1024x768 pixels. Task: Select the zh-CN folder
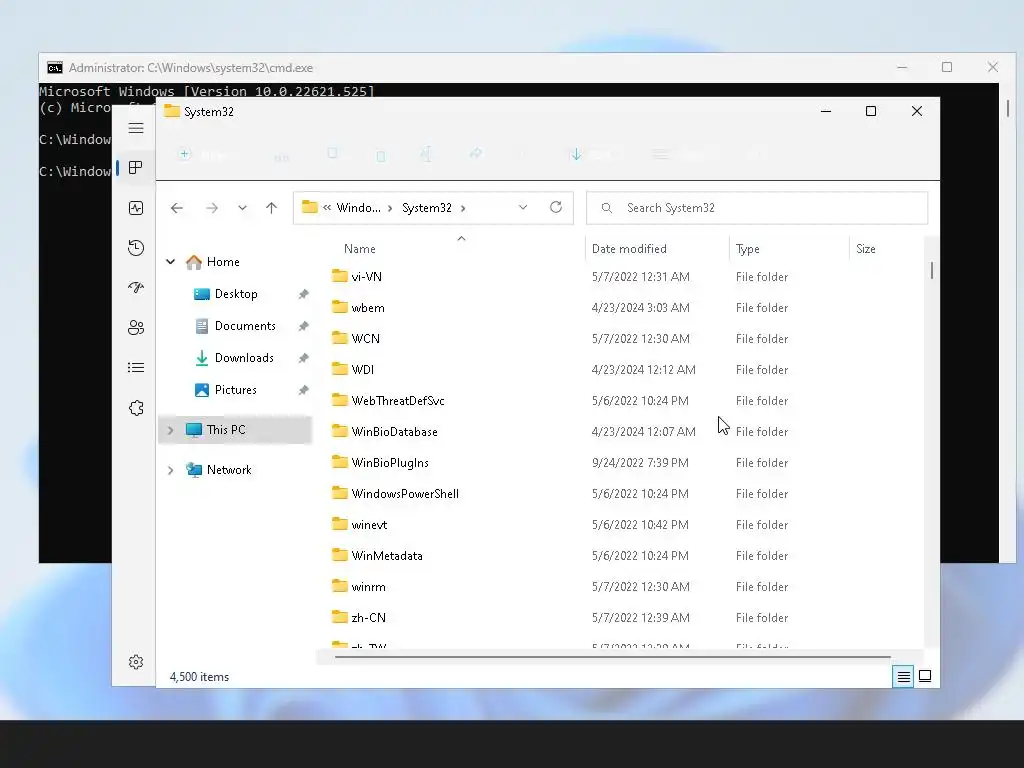pos(368,618)
